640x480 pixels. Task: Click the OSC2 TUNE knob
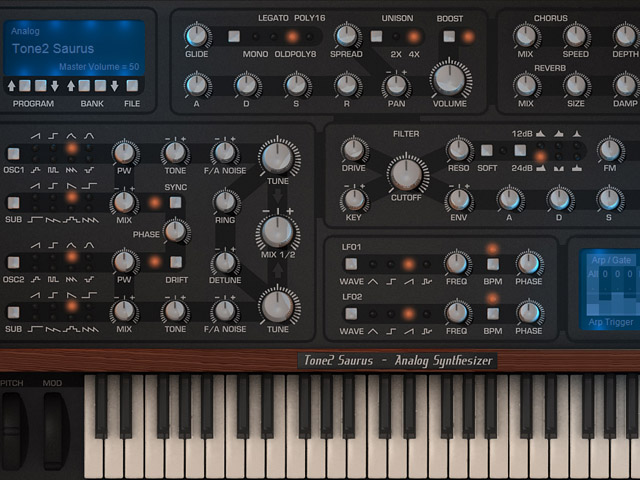(278, 306)
